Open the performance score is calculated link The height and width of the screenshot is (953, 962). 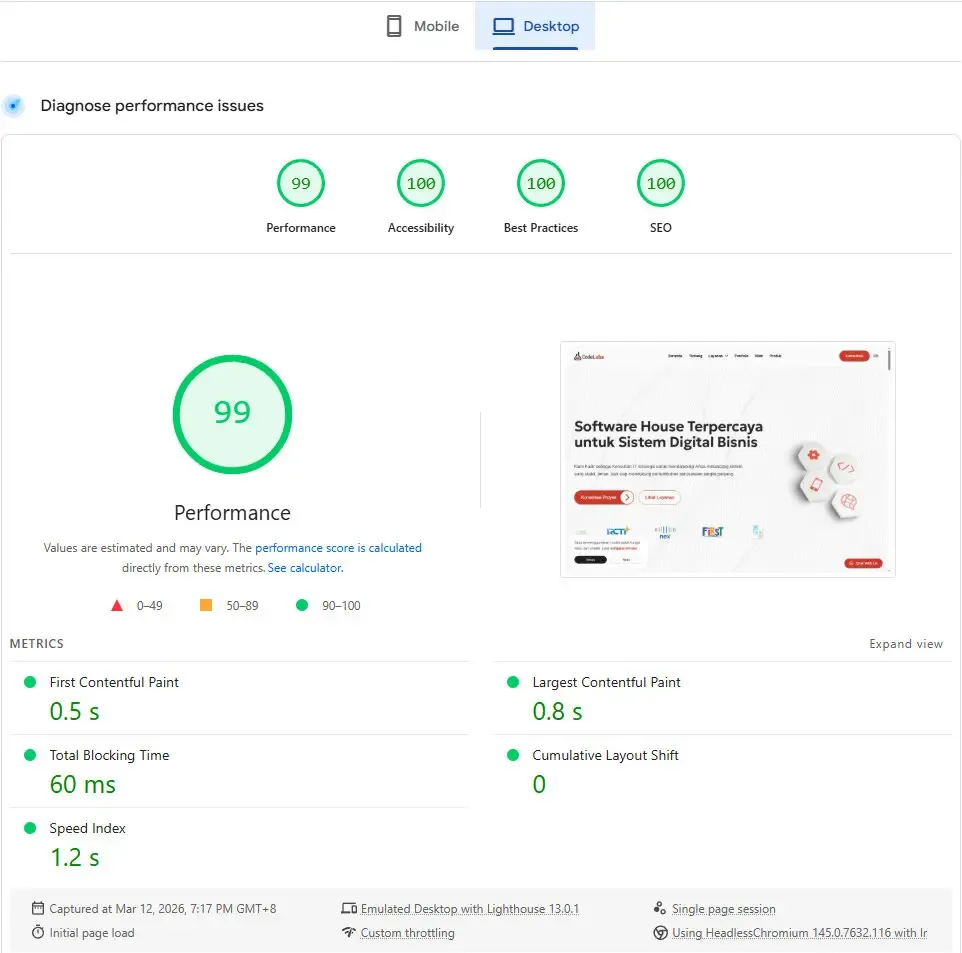click(338, 547)
